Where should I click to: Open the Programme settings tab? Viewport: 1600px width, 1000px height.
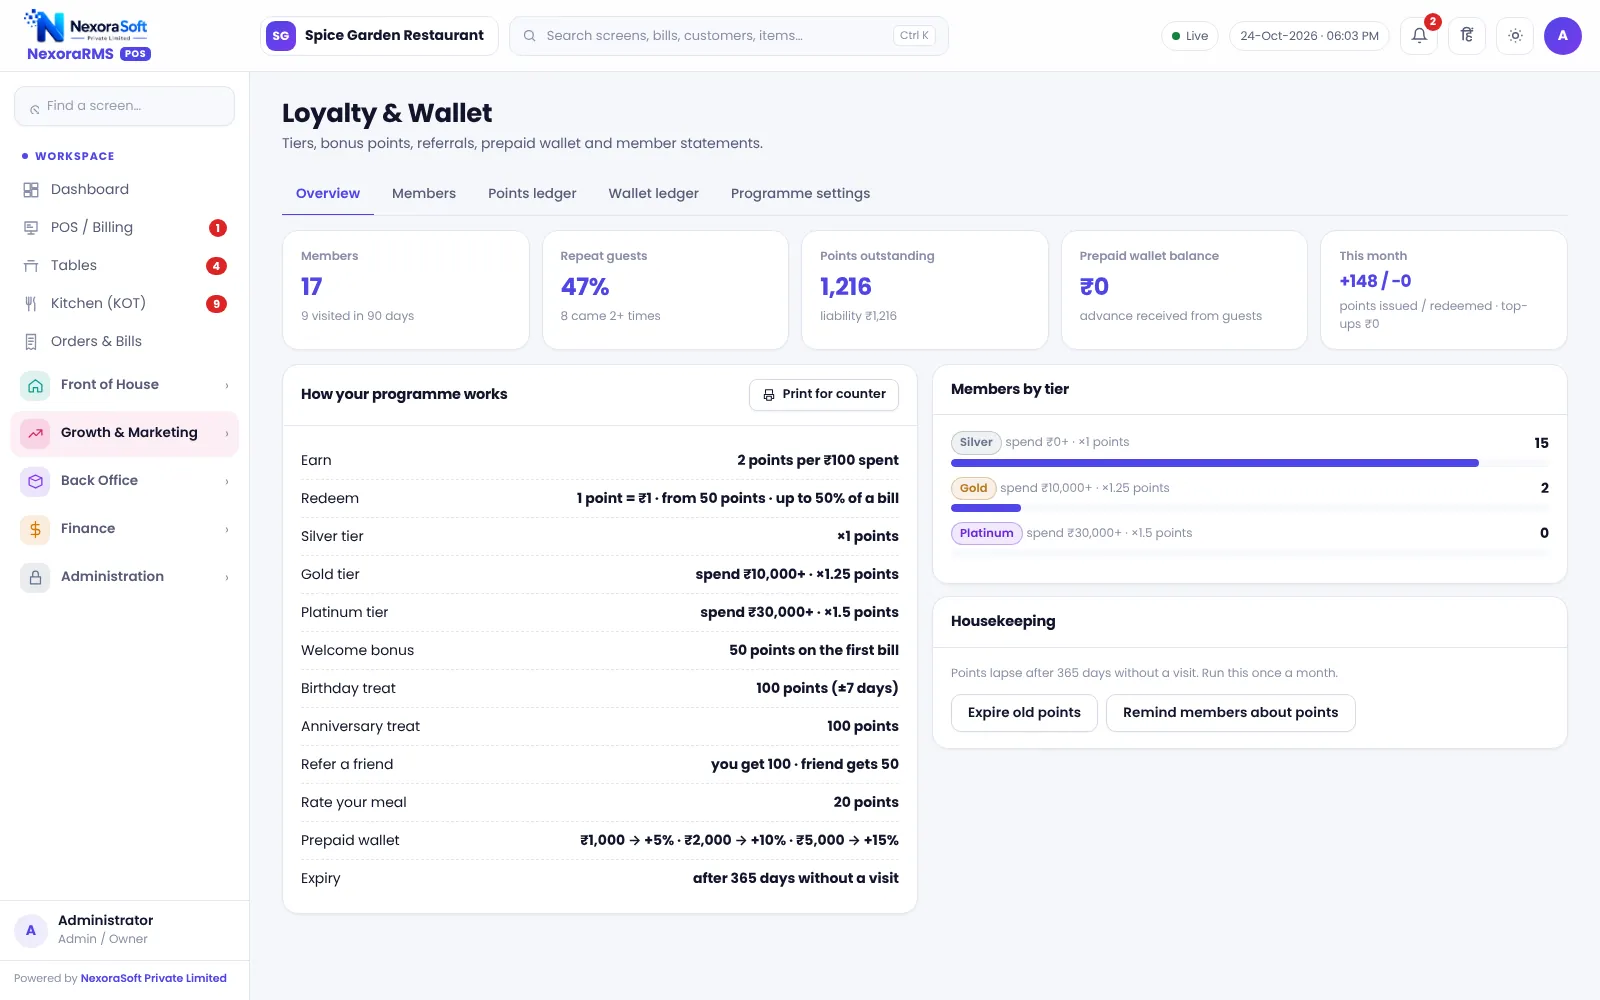coord(800,194)
